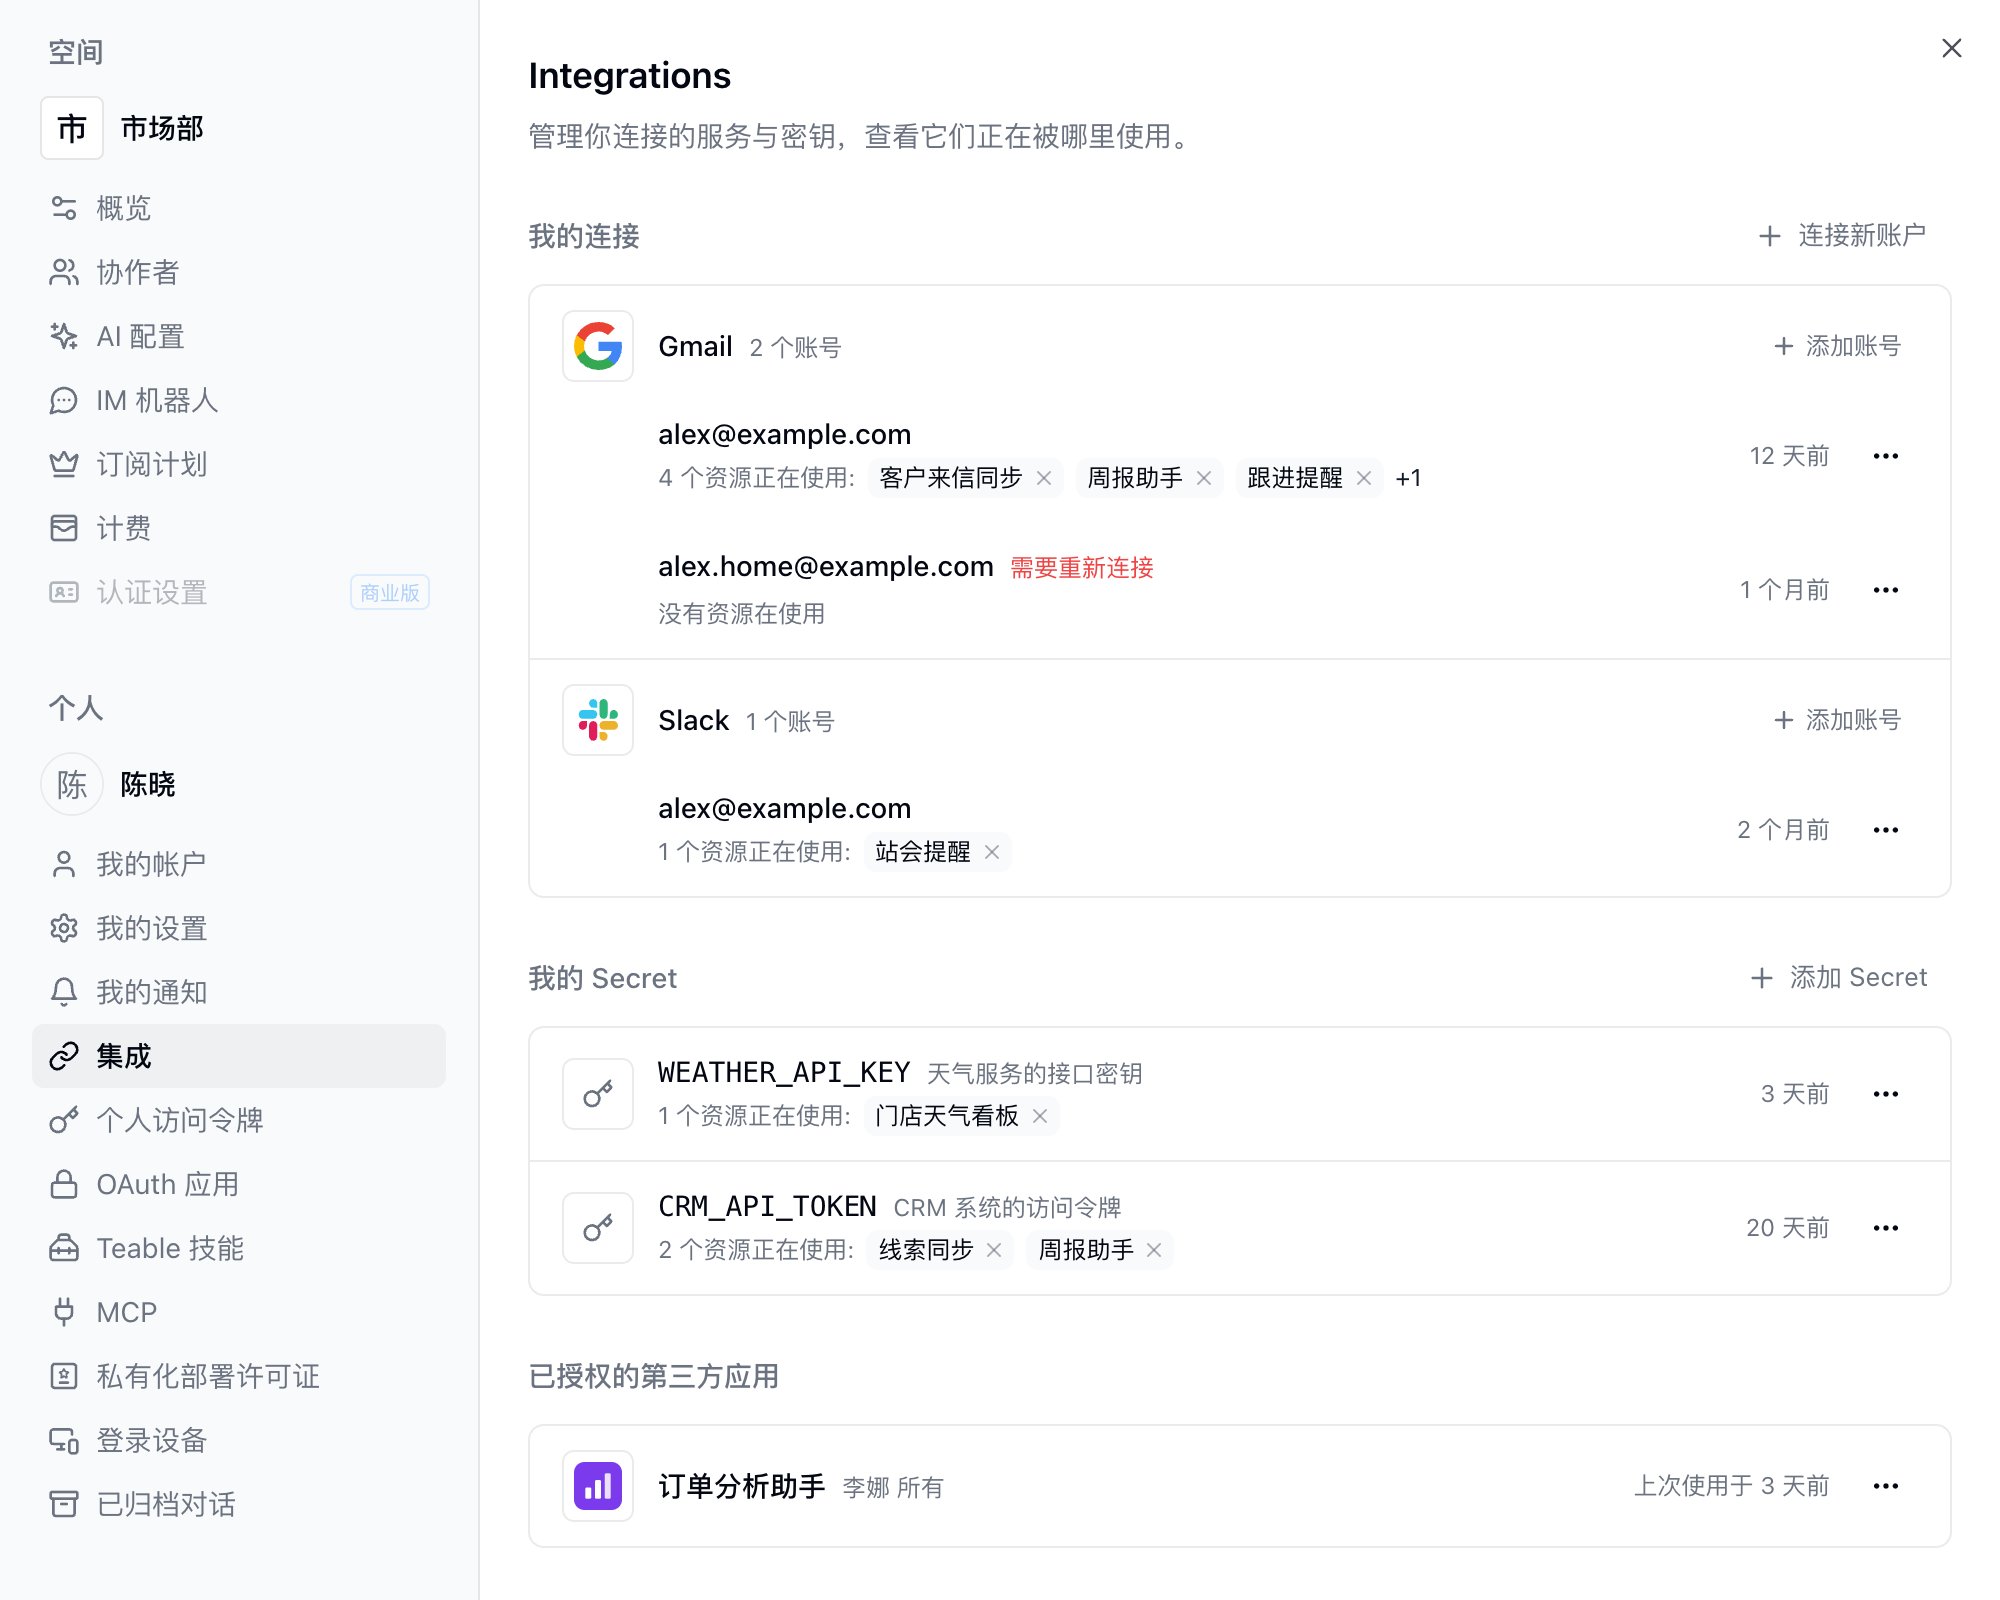The image size is (2000, 1600).
Task: Open more options for alex.home@example.com
Action: coord(1886,590)
